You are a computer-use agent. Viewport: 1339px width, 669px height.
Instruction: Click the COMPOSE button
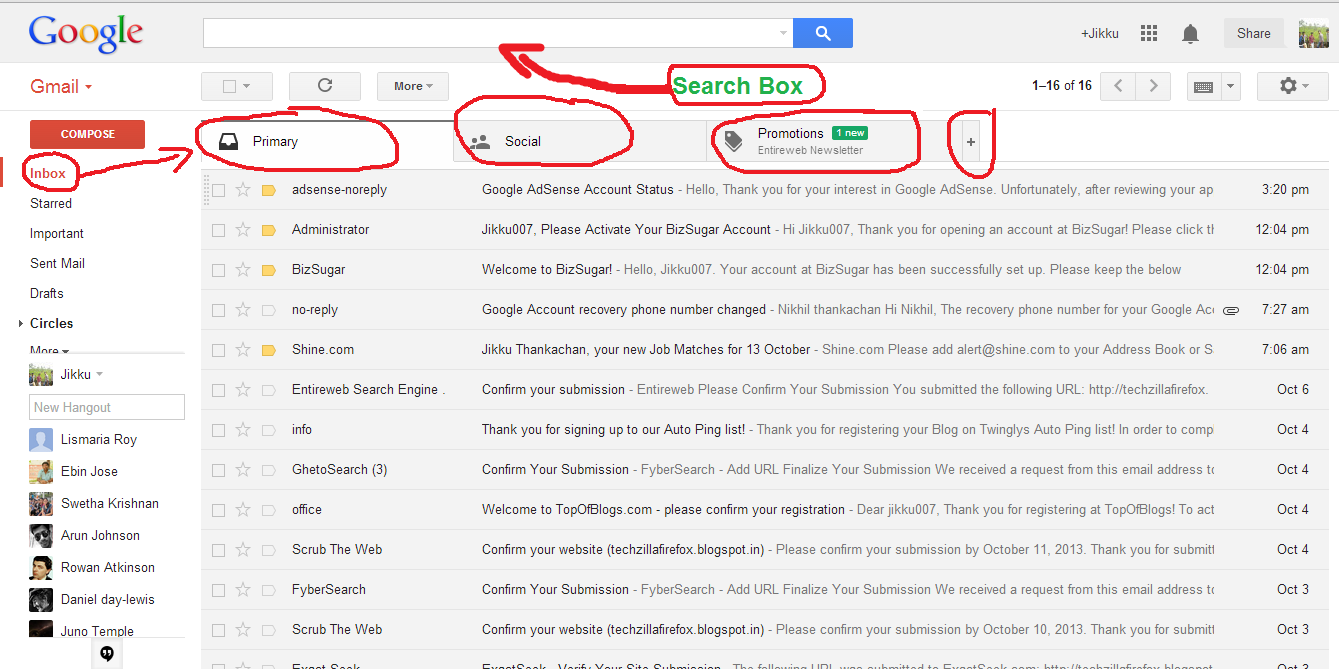(88, 134)
